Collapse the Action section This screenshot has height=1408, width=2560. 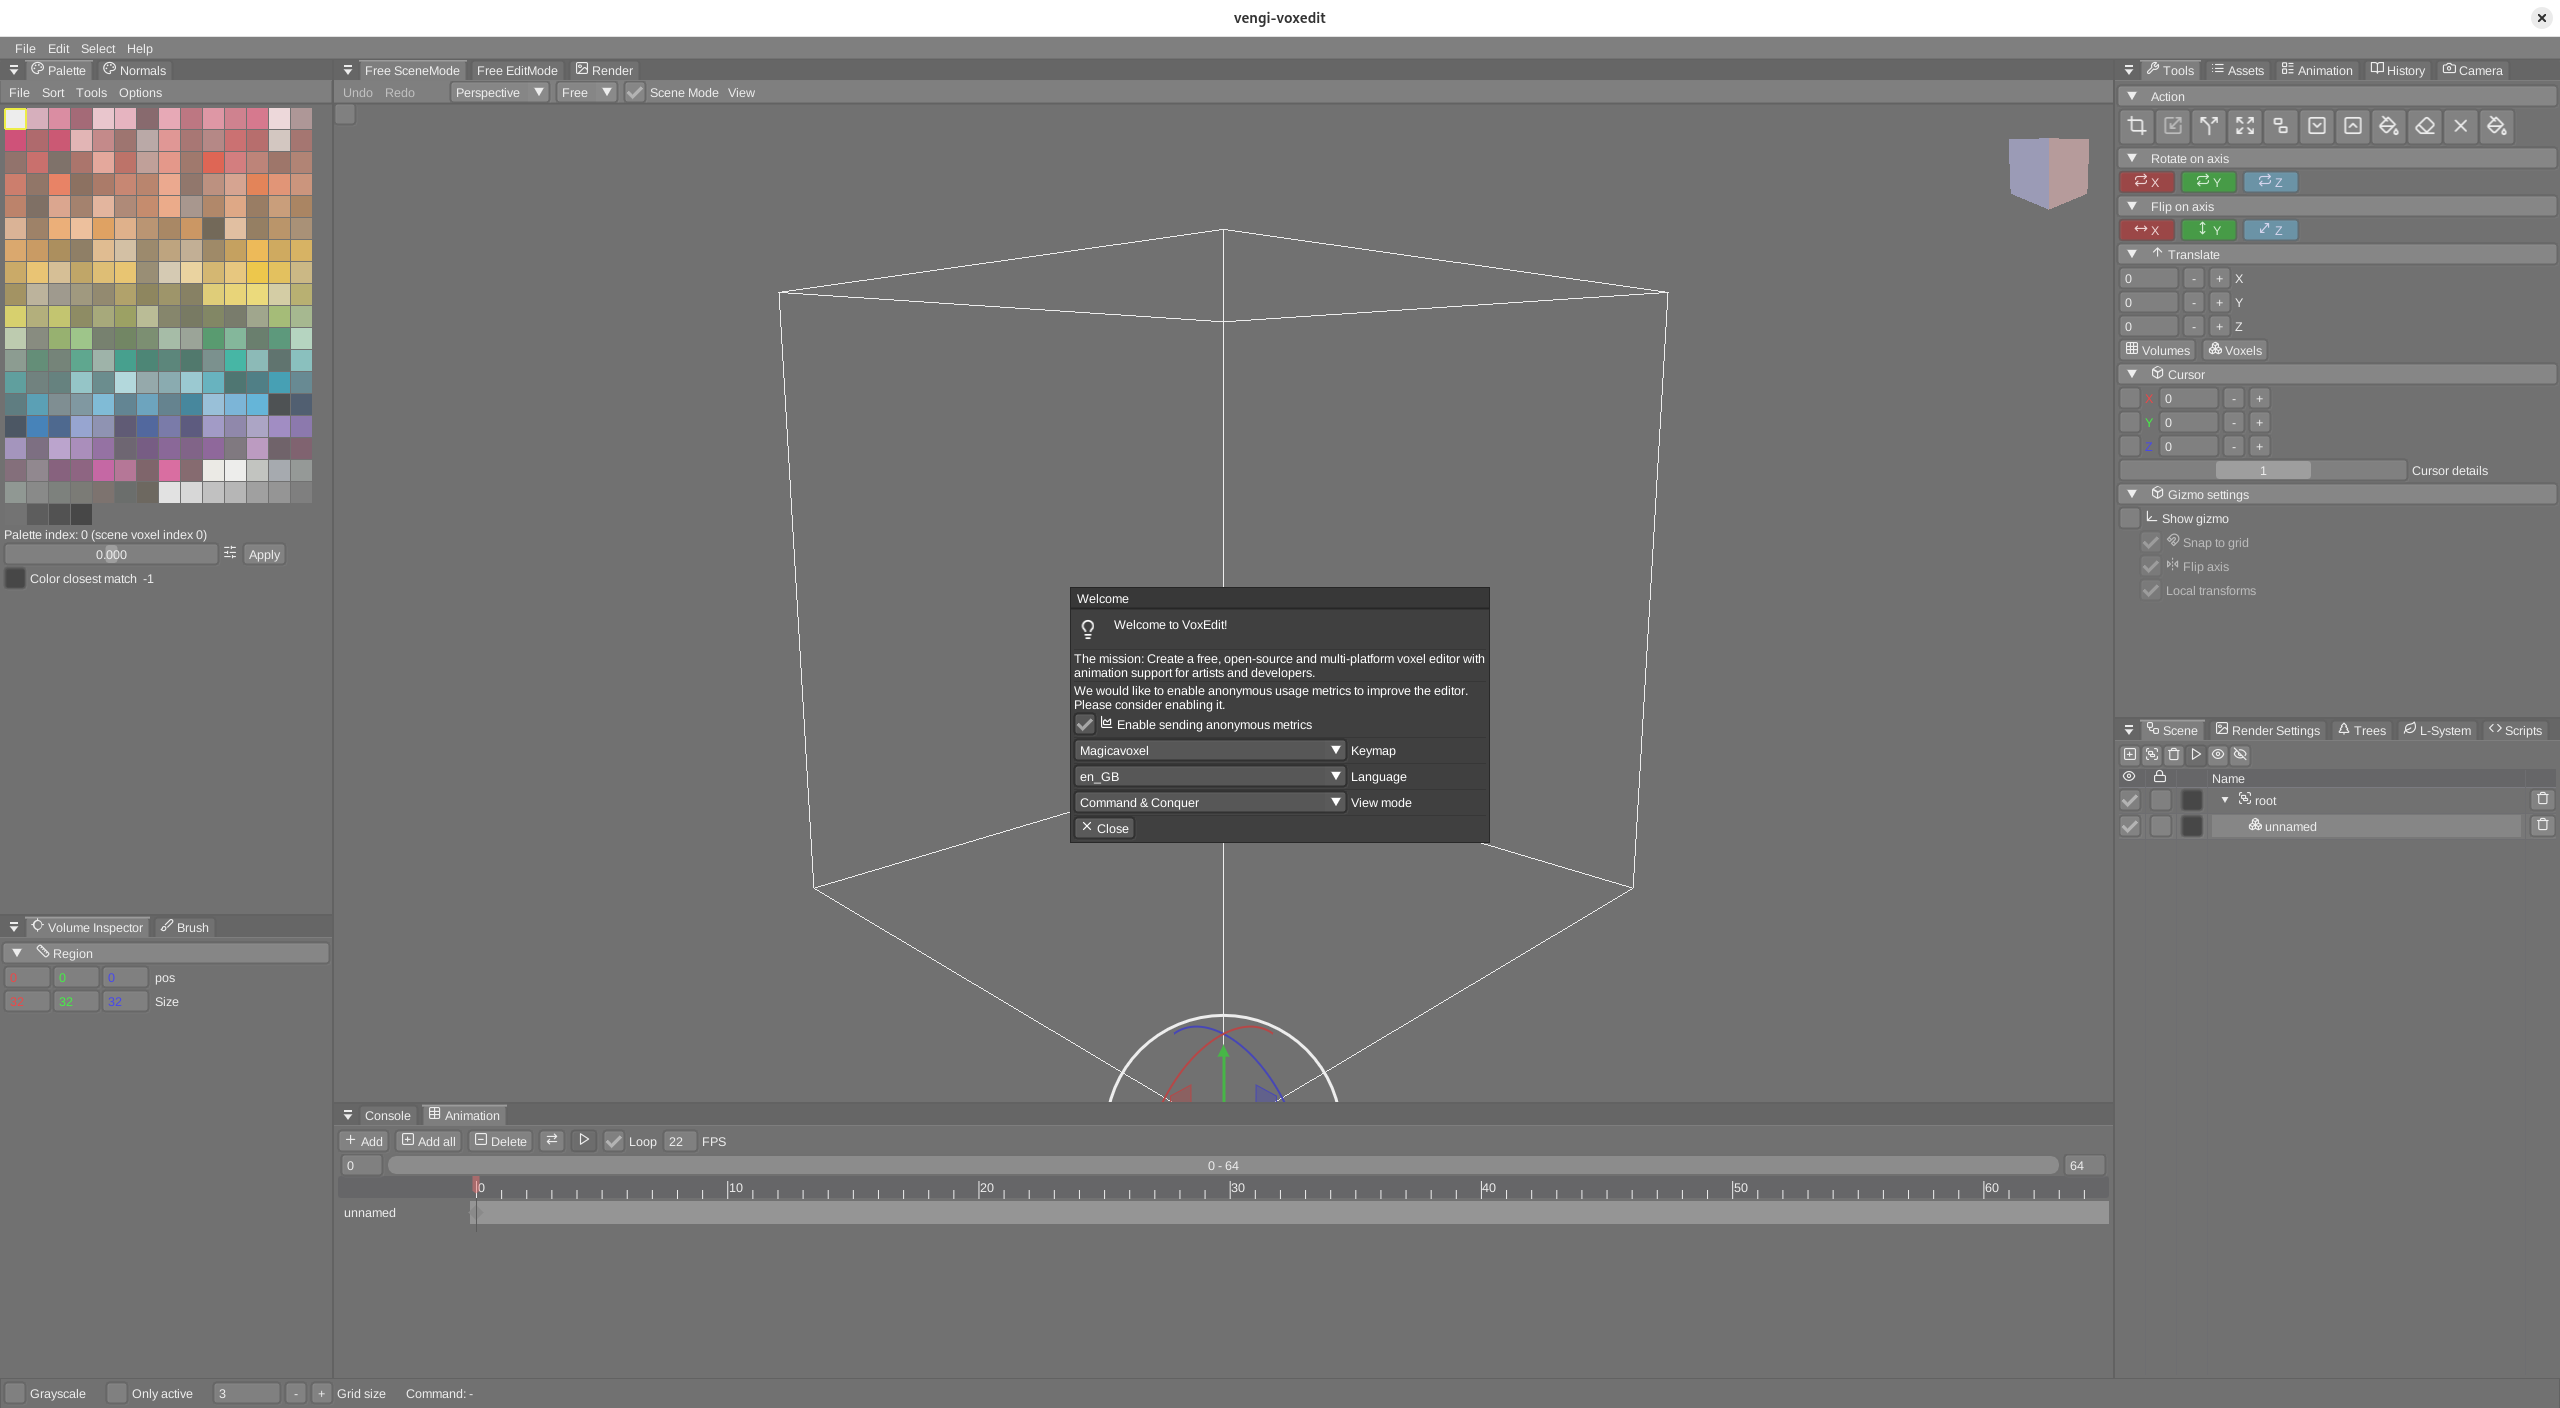2132,96
